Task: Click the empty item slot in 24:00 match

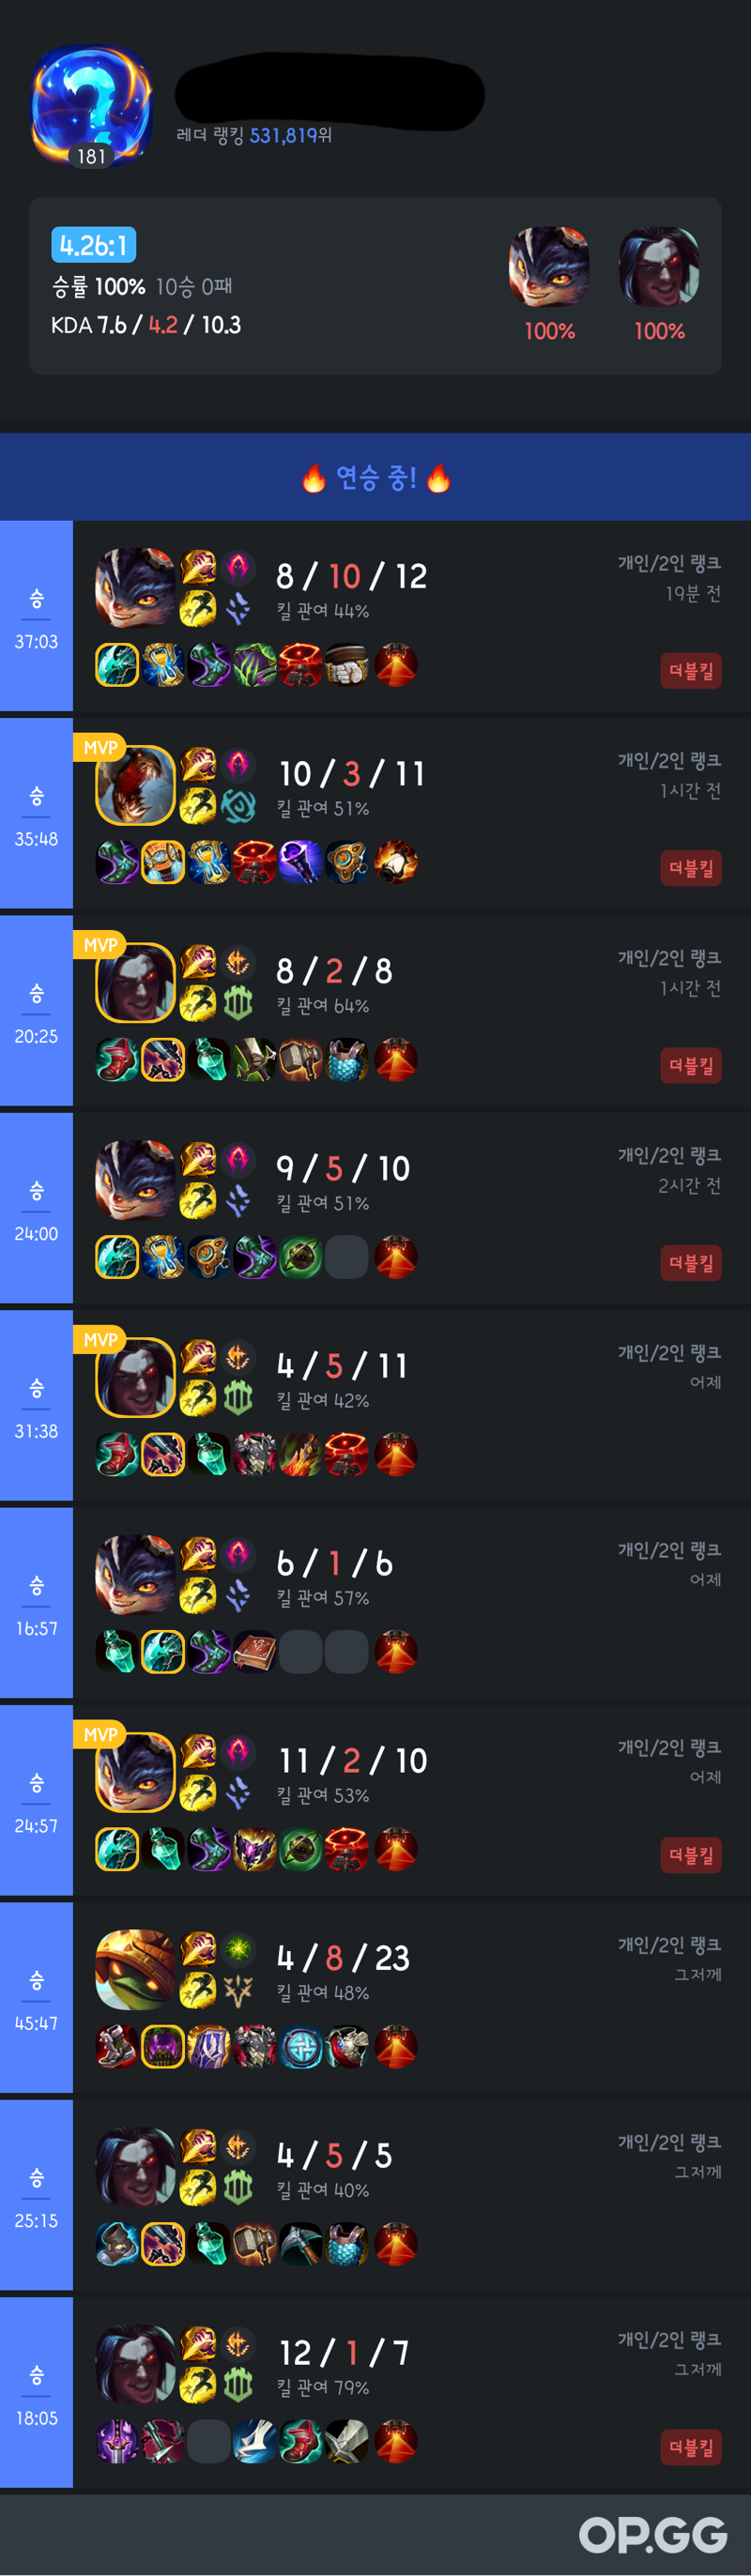Action: (x=347, y=1257)
